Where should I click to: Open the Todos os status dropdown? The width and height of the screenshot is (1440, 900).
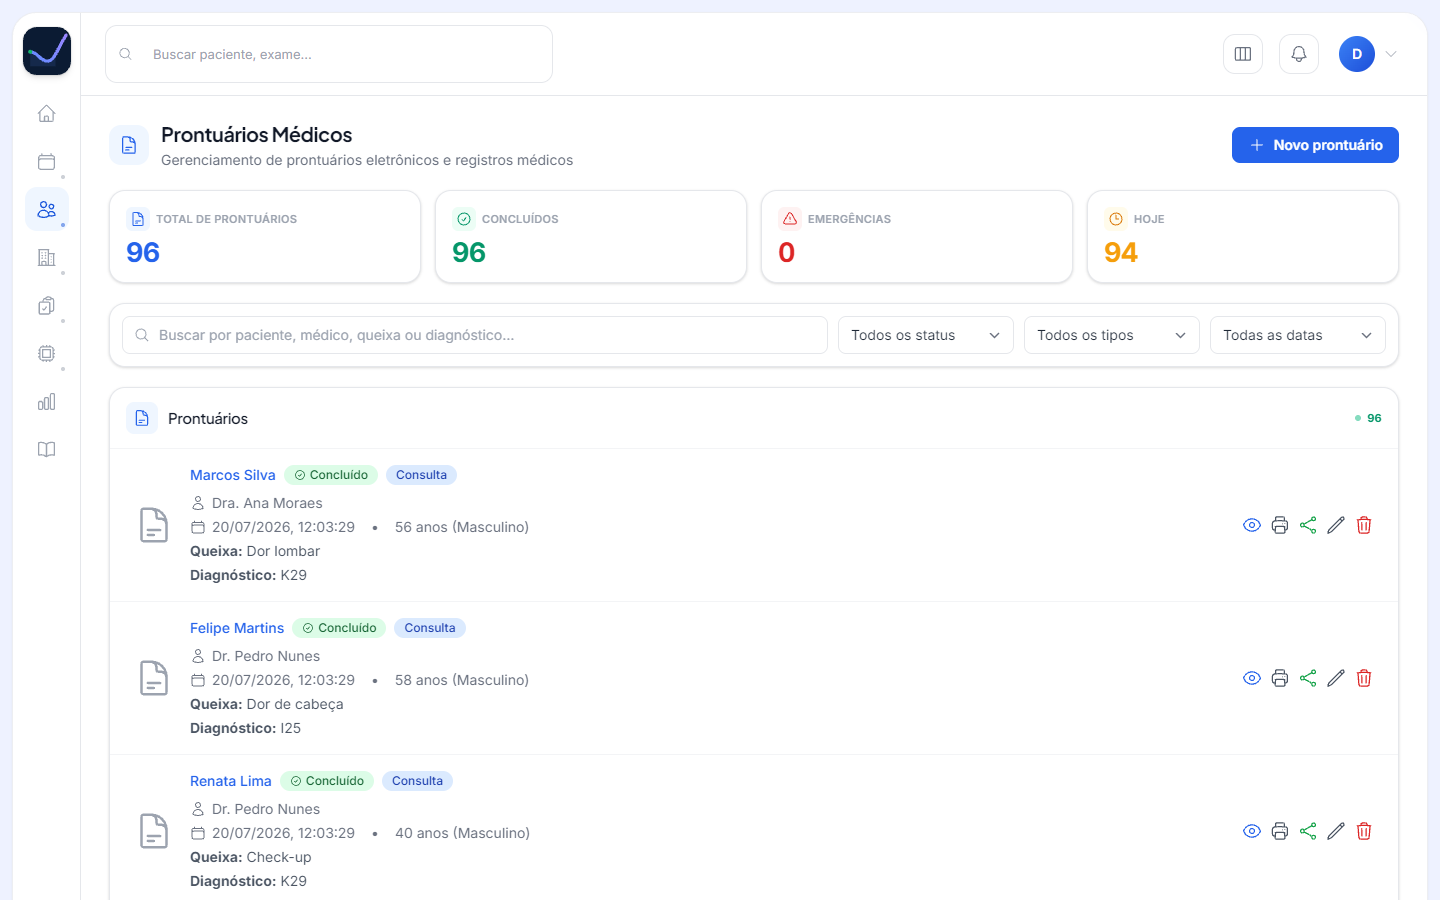pos(926,335)
